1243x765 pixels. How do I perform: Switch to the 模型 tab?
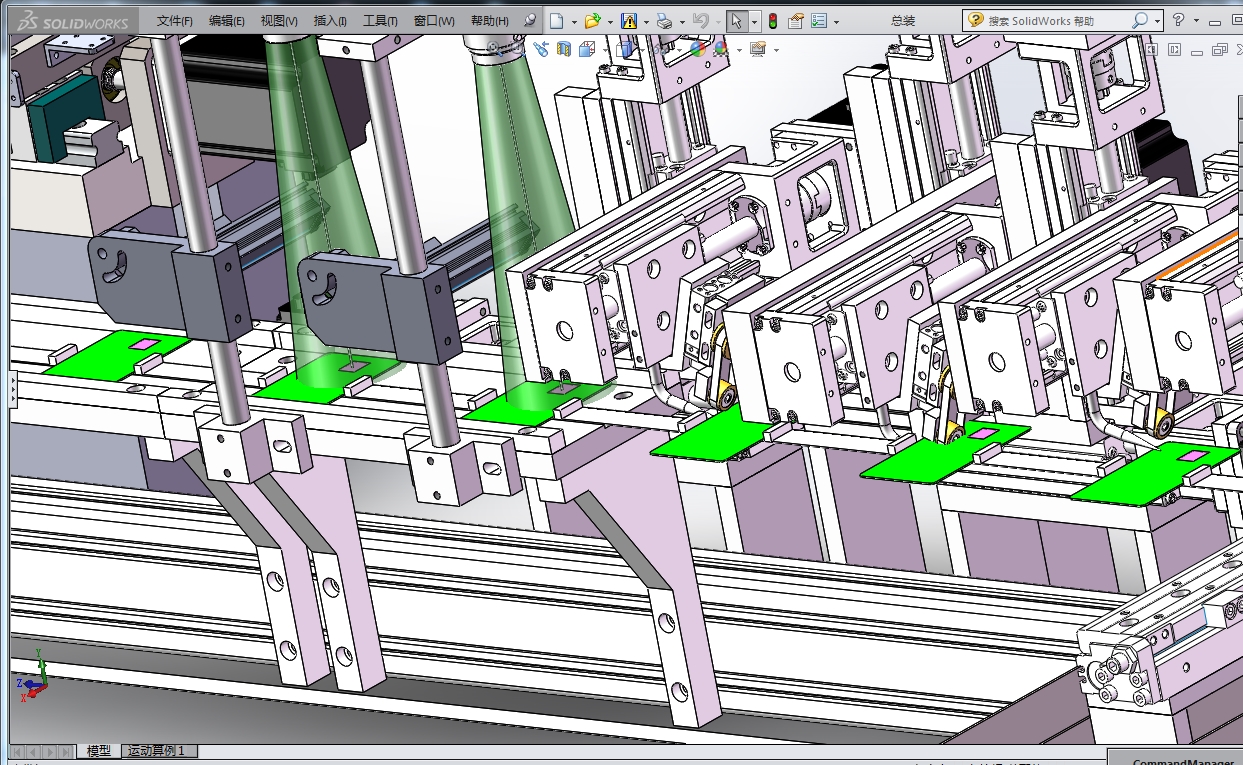99,751
